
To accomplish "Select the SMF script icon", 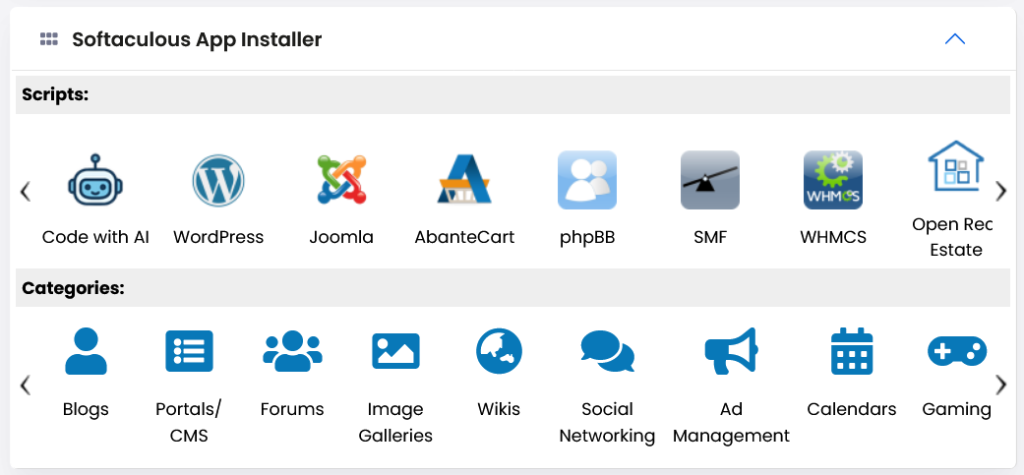I will [710, 180].
